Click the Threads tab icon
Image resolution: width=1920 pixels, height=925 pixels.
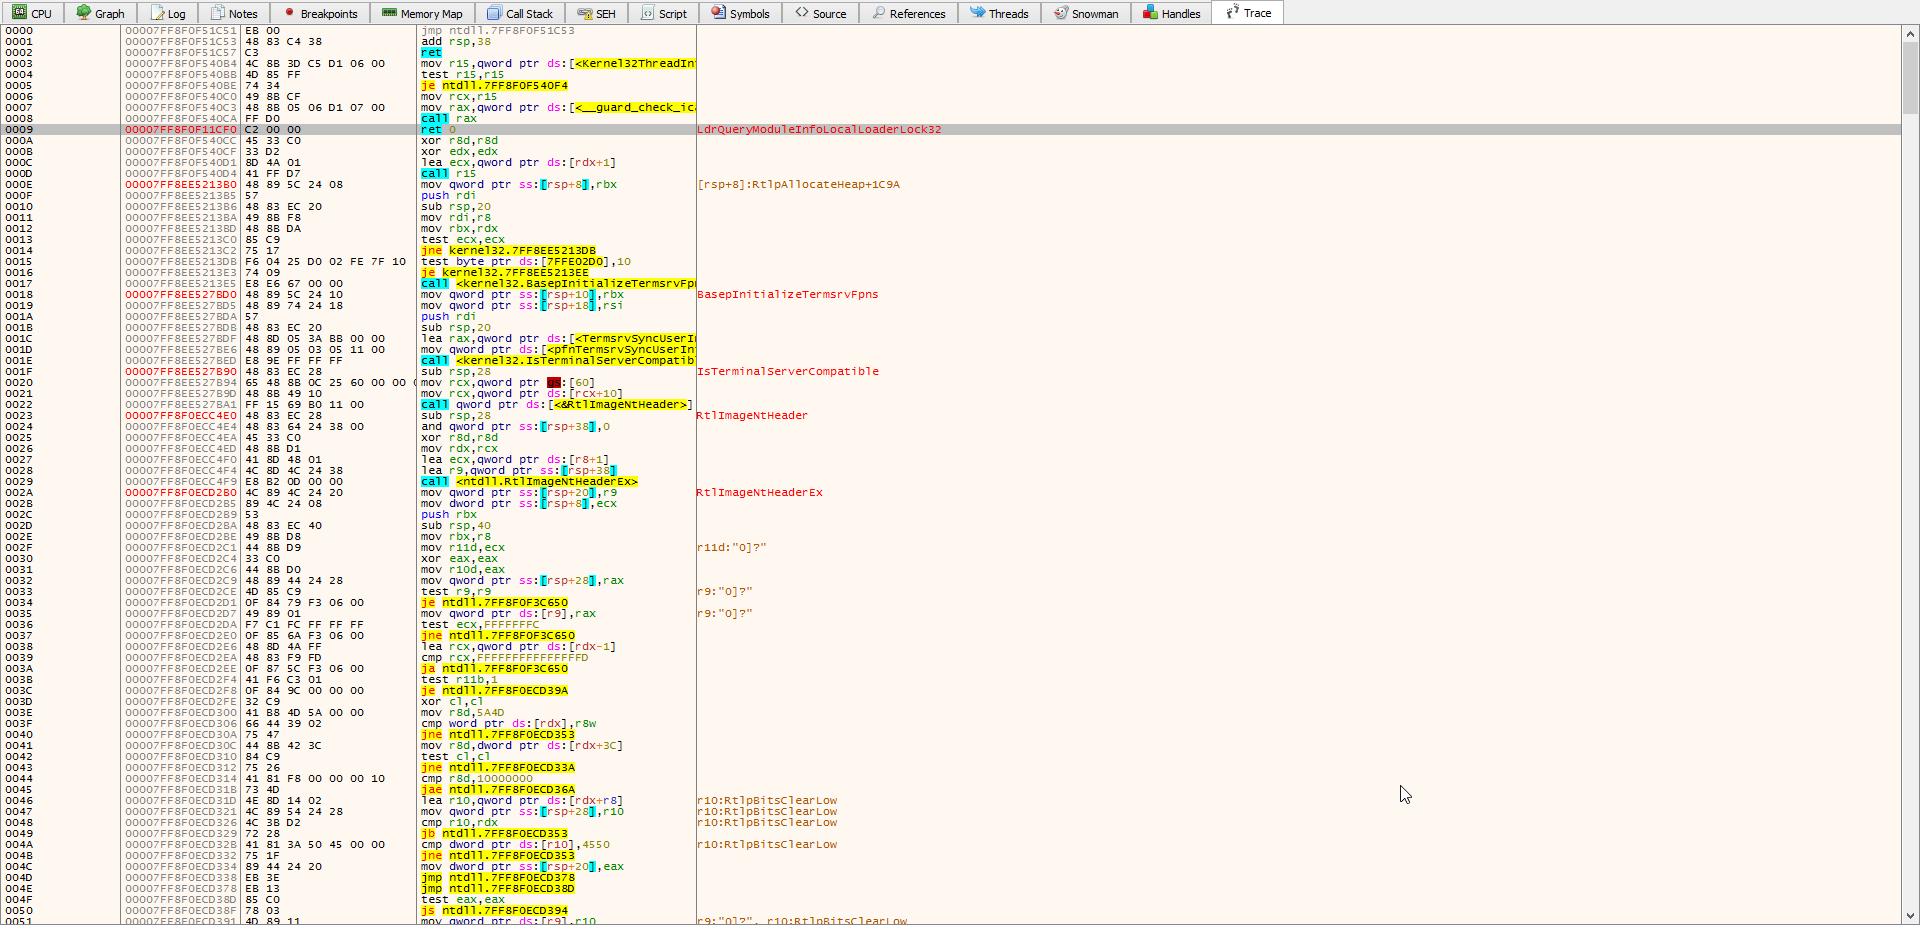click(x=978, y=13)
